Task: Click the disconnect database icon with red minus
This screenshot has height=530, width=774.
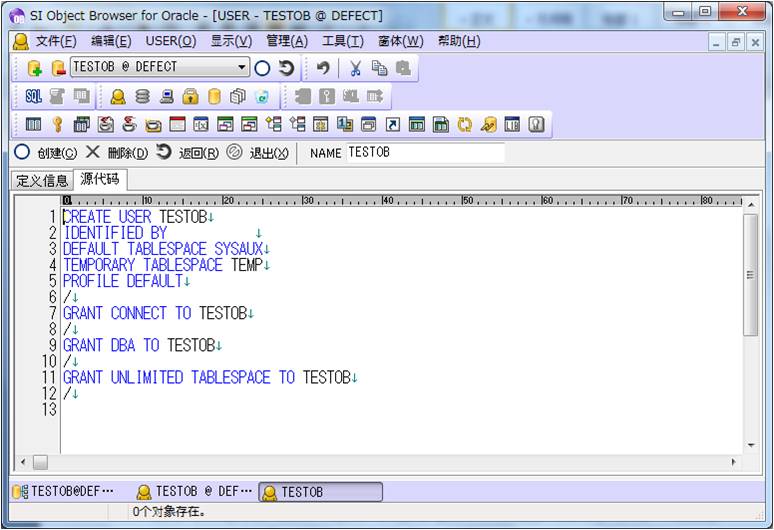Action: (x=58, y=68)
